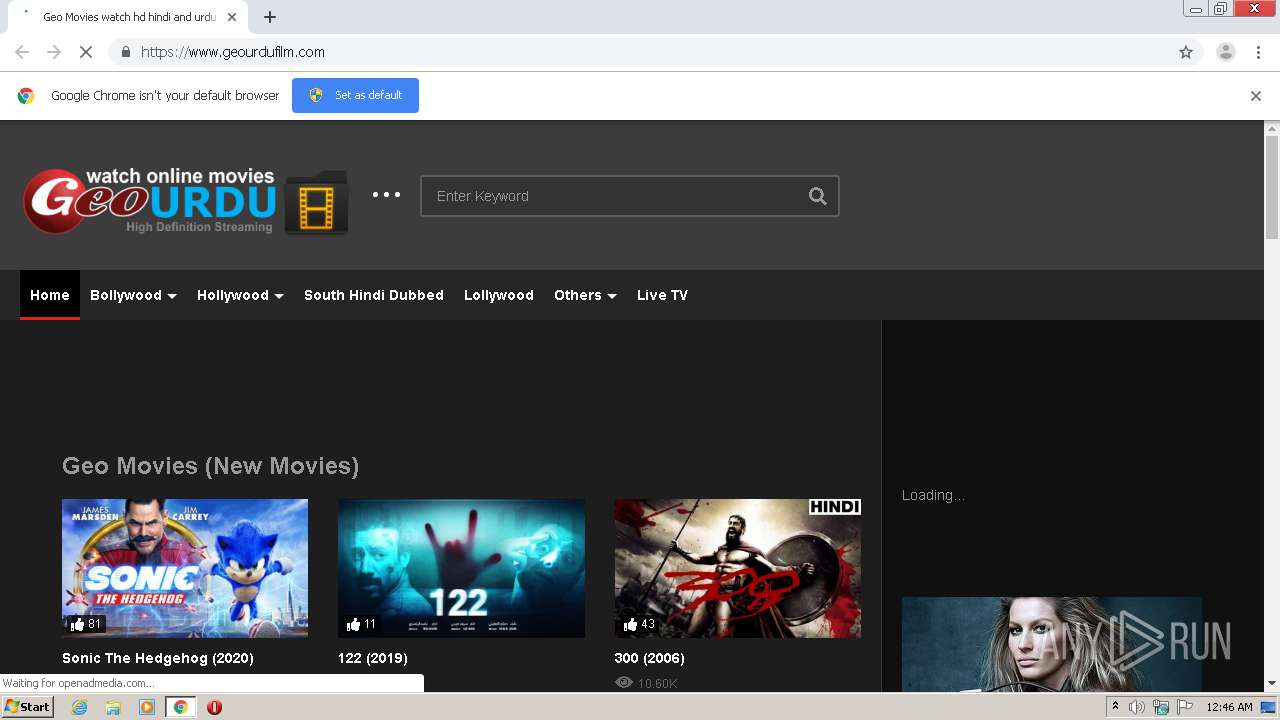This screenshot has height=720, width=1280.
Task: Open the 300 movie thumbnail
Action: (x=738, y=568)
